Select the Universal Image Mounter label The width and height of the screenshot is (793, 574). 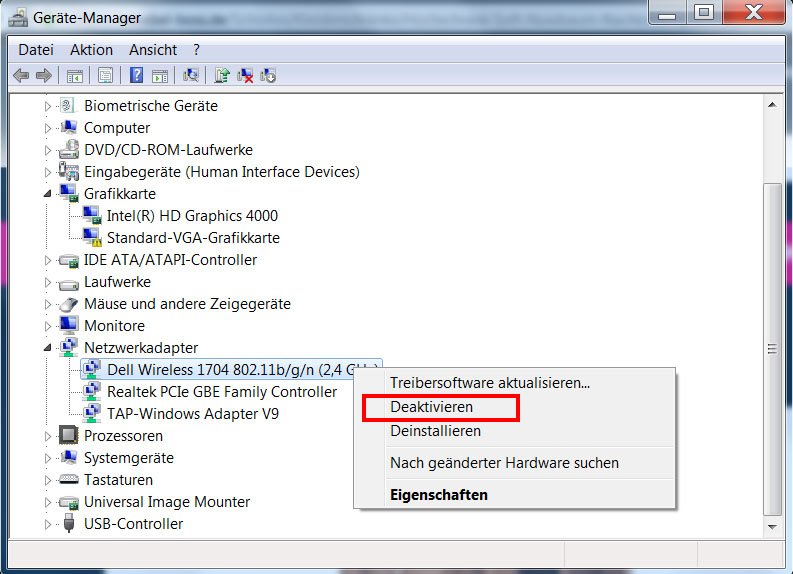[167, 502]
